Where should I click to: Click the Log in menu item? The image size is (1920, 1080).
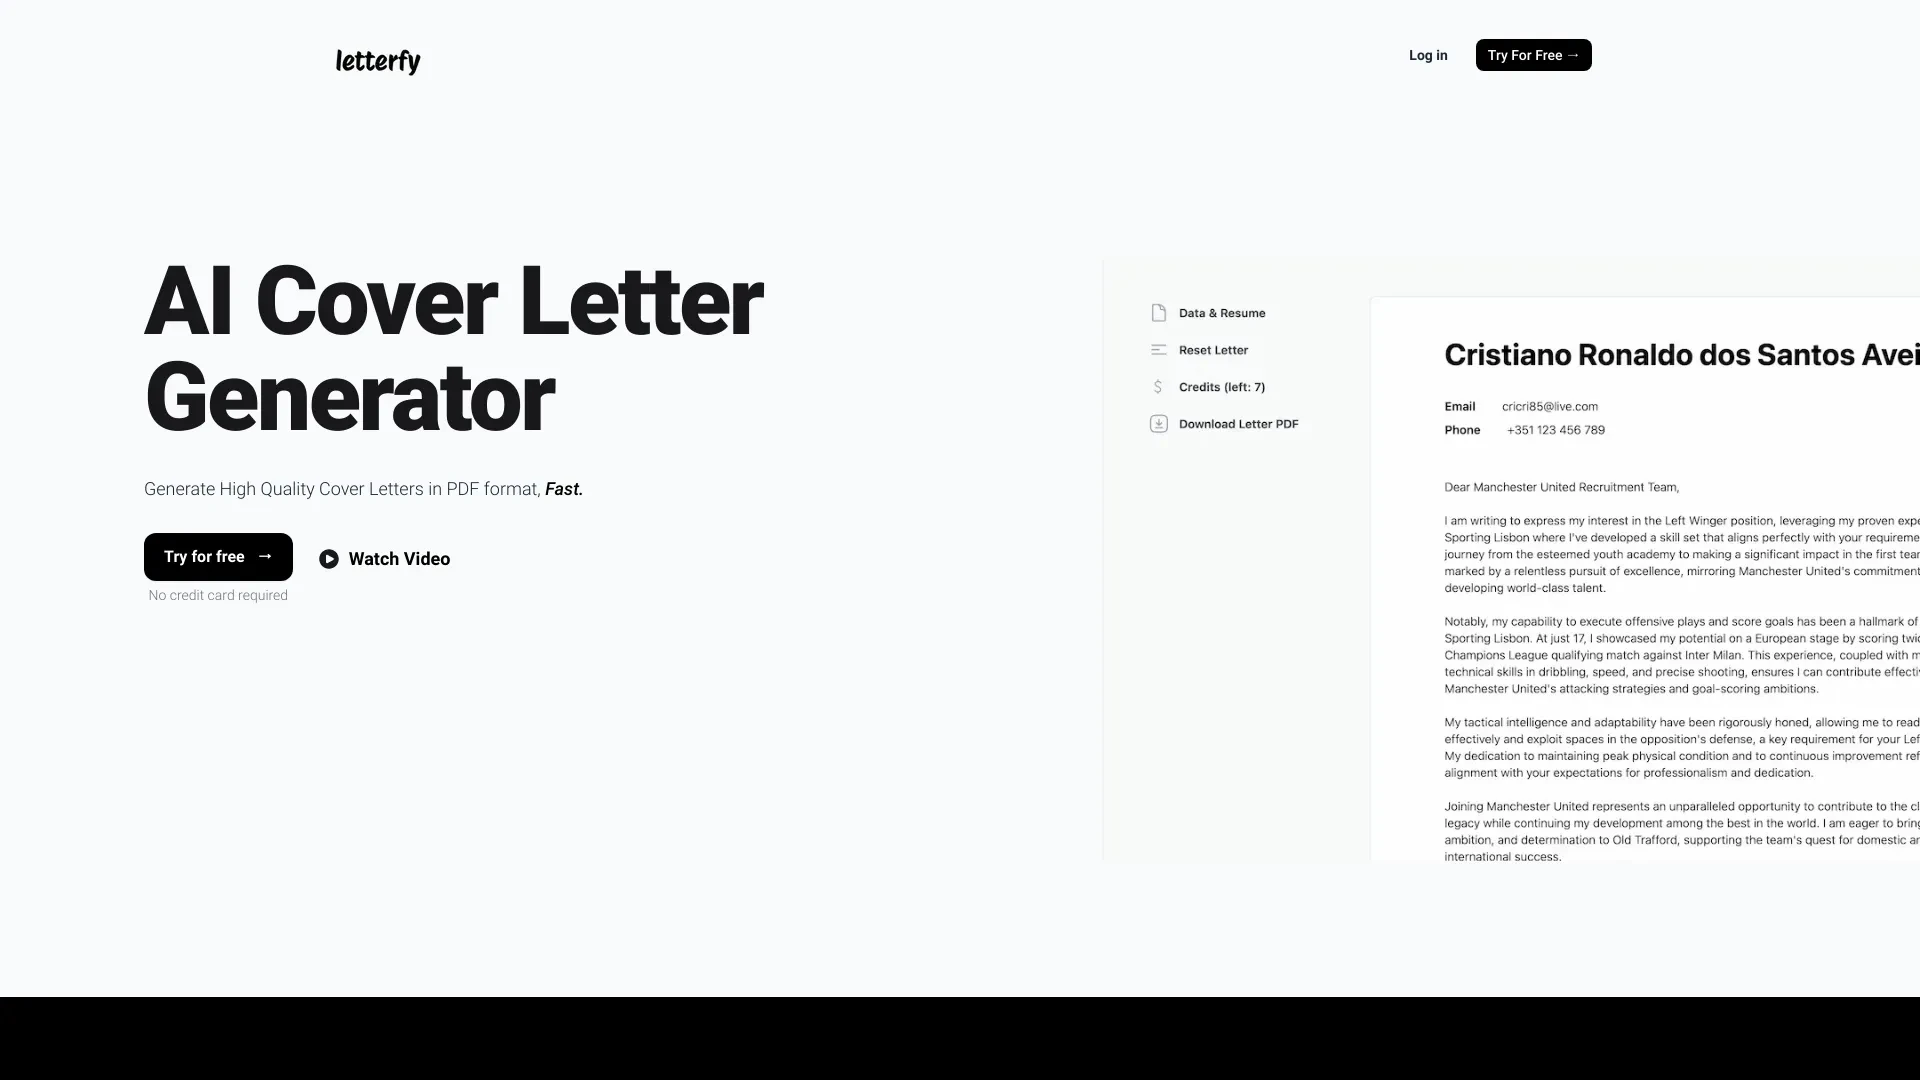[x=1428, y=55]
